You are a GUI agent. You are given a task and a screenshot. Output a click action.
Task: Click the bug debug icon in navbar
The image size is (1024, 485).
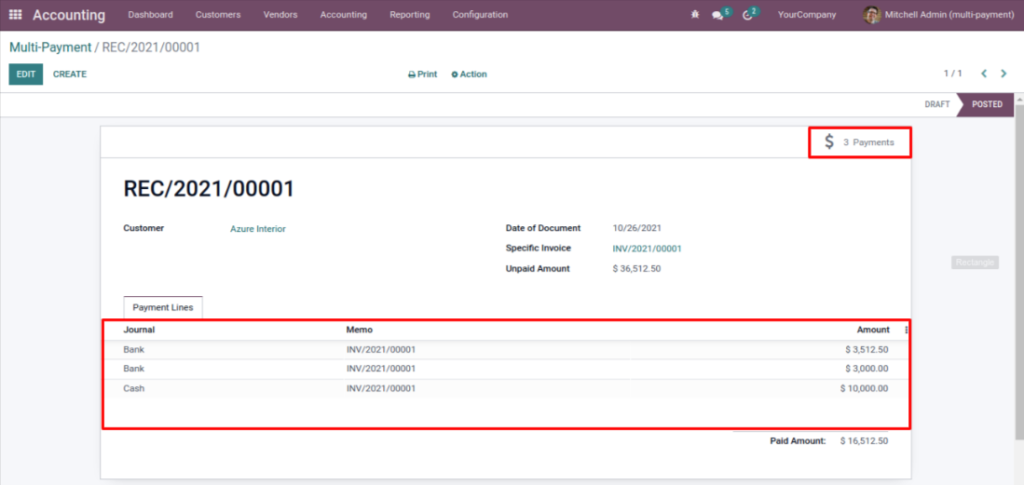695,14
